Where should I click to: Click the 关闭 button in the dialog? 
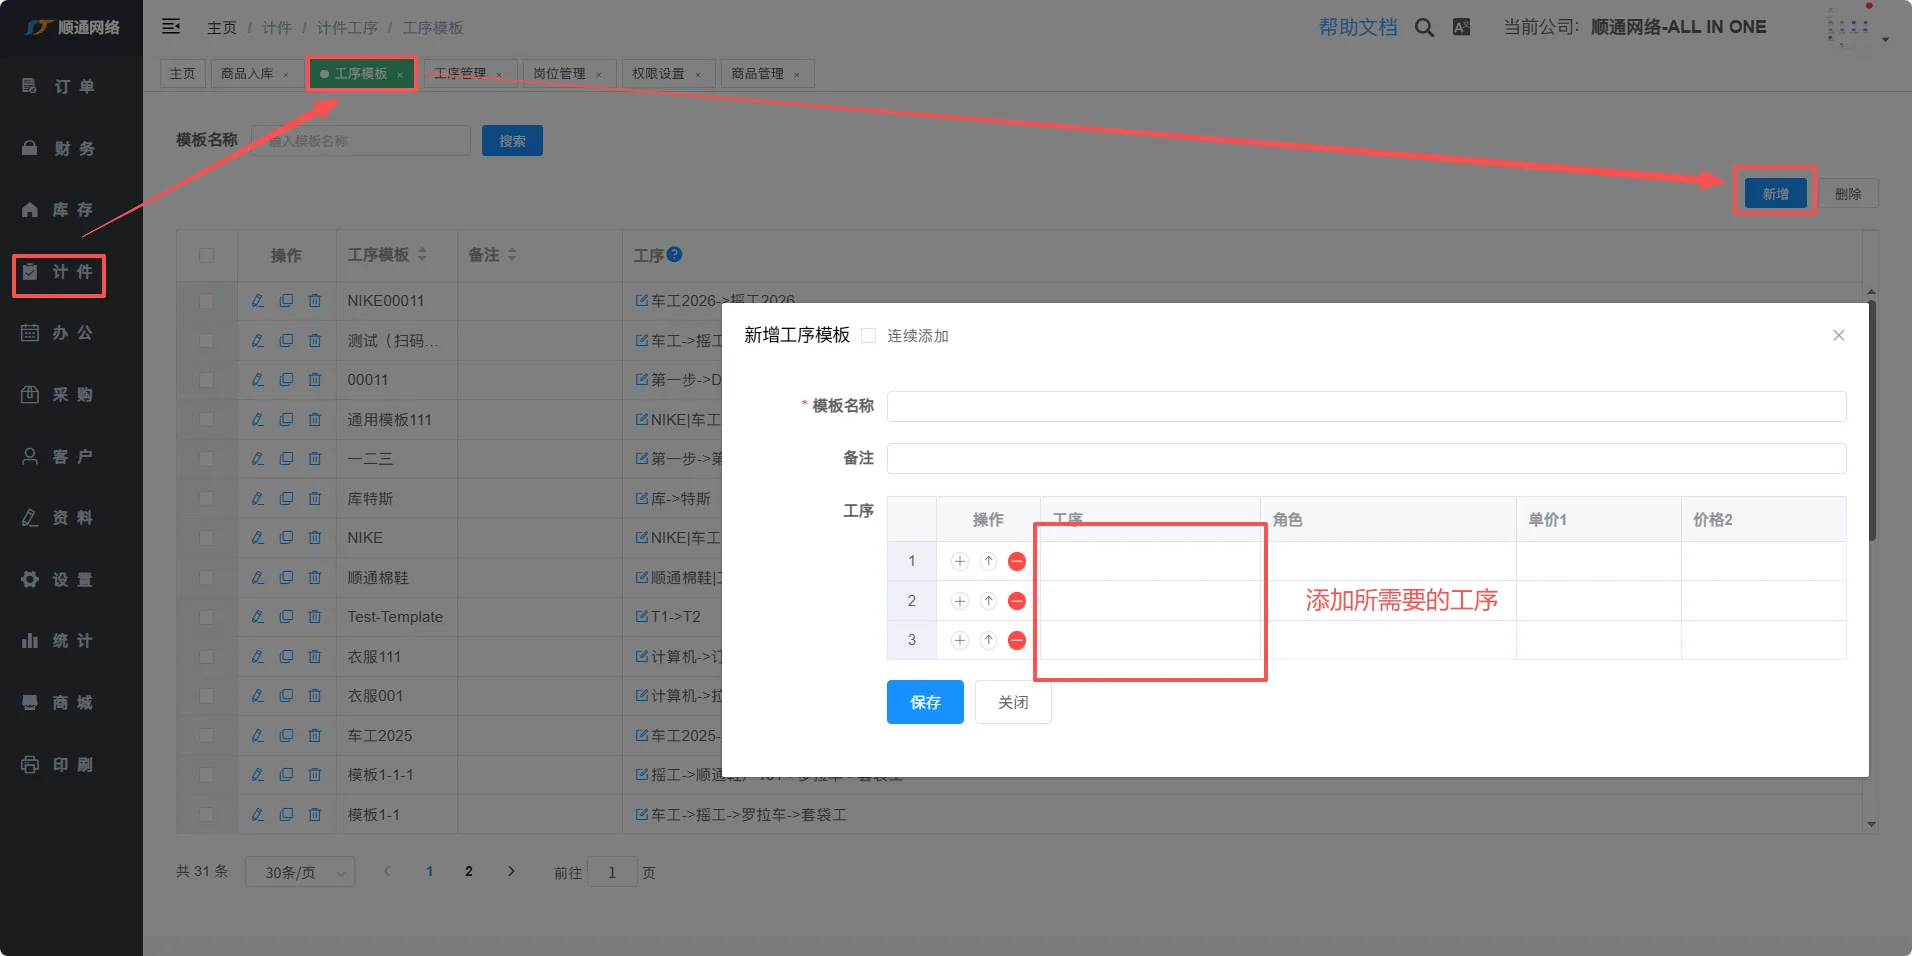point(1012,702)
